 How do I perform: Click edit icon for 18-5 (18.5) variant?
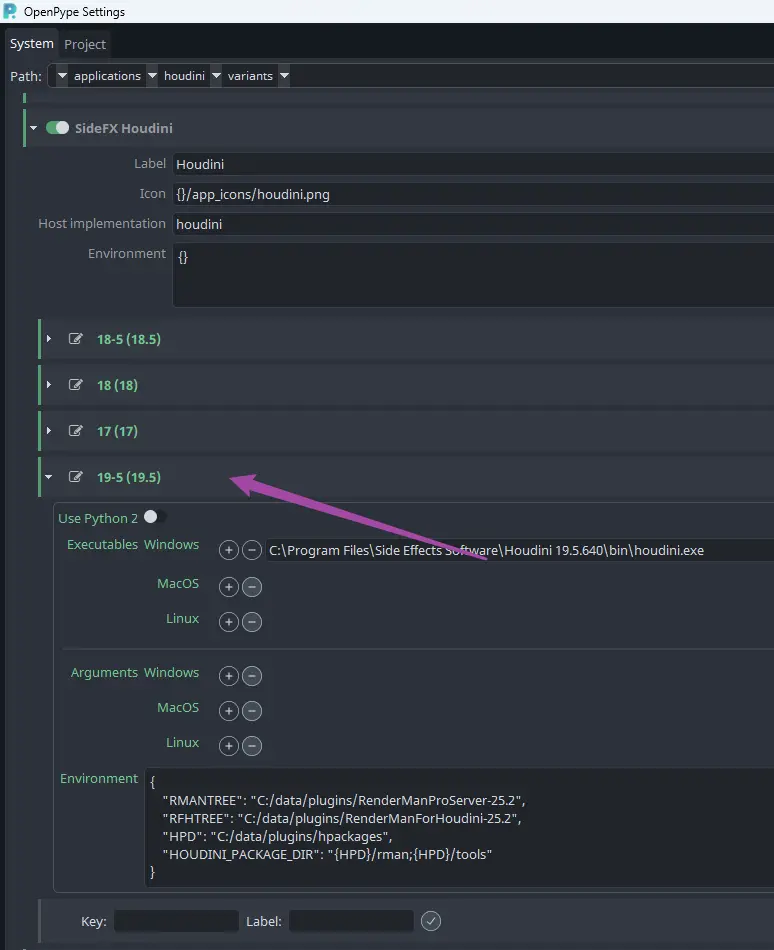(x=76, y=339)
